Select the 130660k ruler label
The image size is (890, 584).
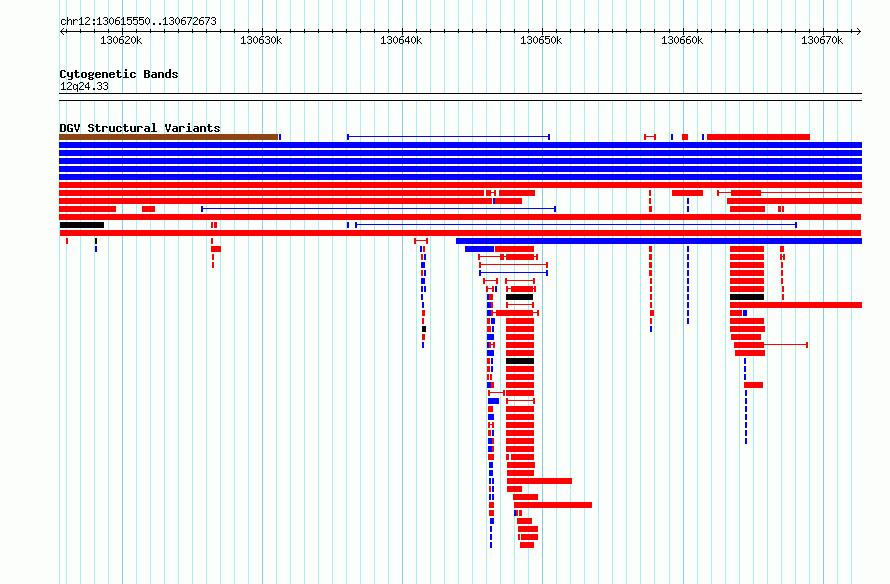click(682, 40)
